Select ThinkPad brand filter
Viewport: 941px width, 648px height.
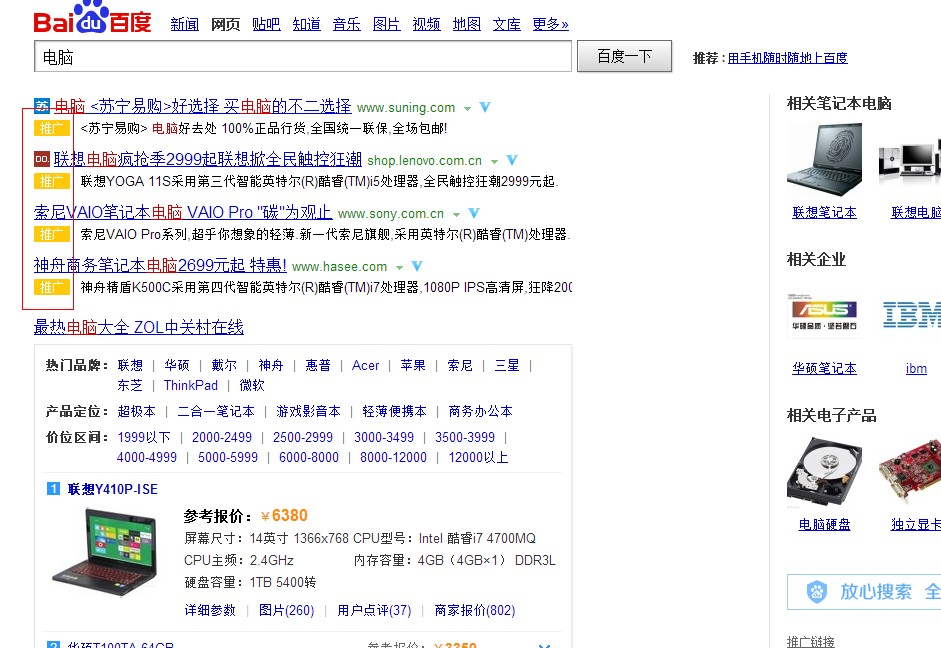tap(191, 385)
